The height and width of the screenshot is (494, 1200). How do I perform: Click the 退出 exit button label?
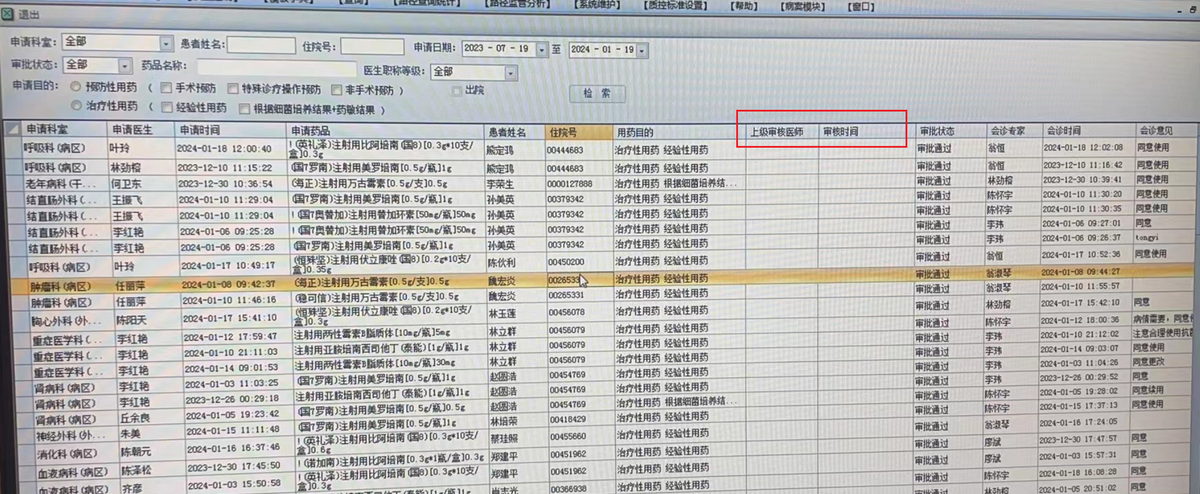pos(30,17)
